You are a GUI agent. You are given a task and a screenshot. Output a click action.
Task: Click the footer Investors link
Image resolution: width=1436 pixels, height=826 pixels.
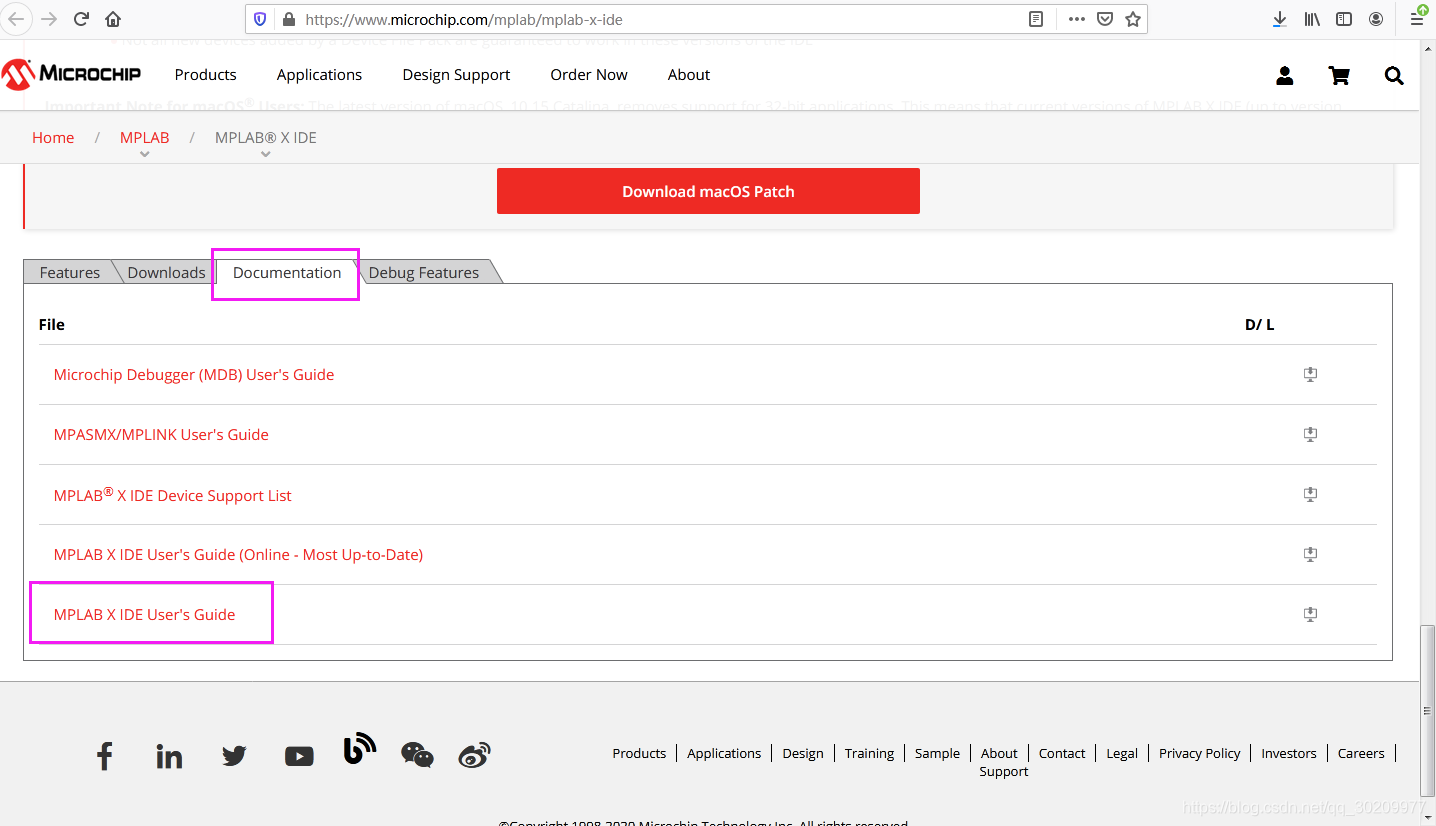pos(1289,753)
